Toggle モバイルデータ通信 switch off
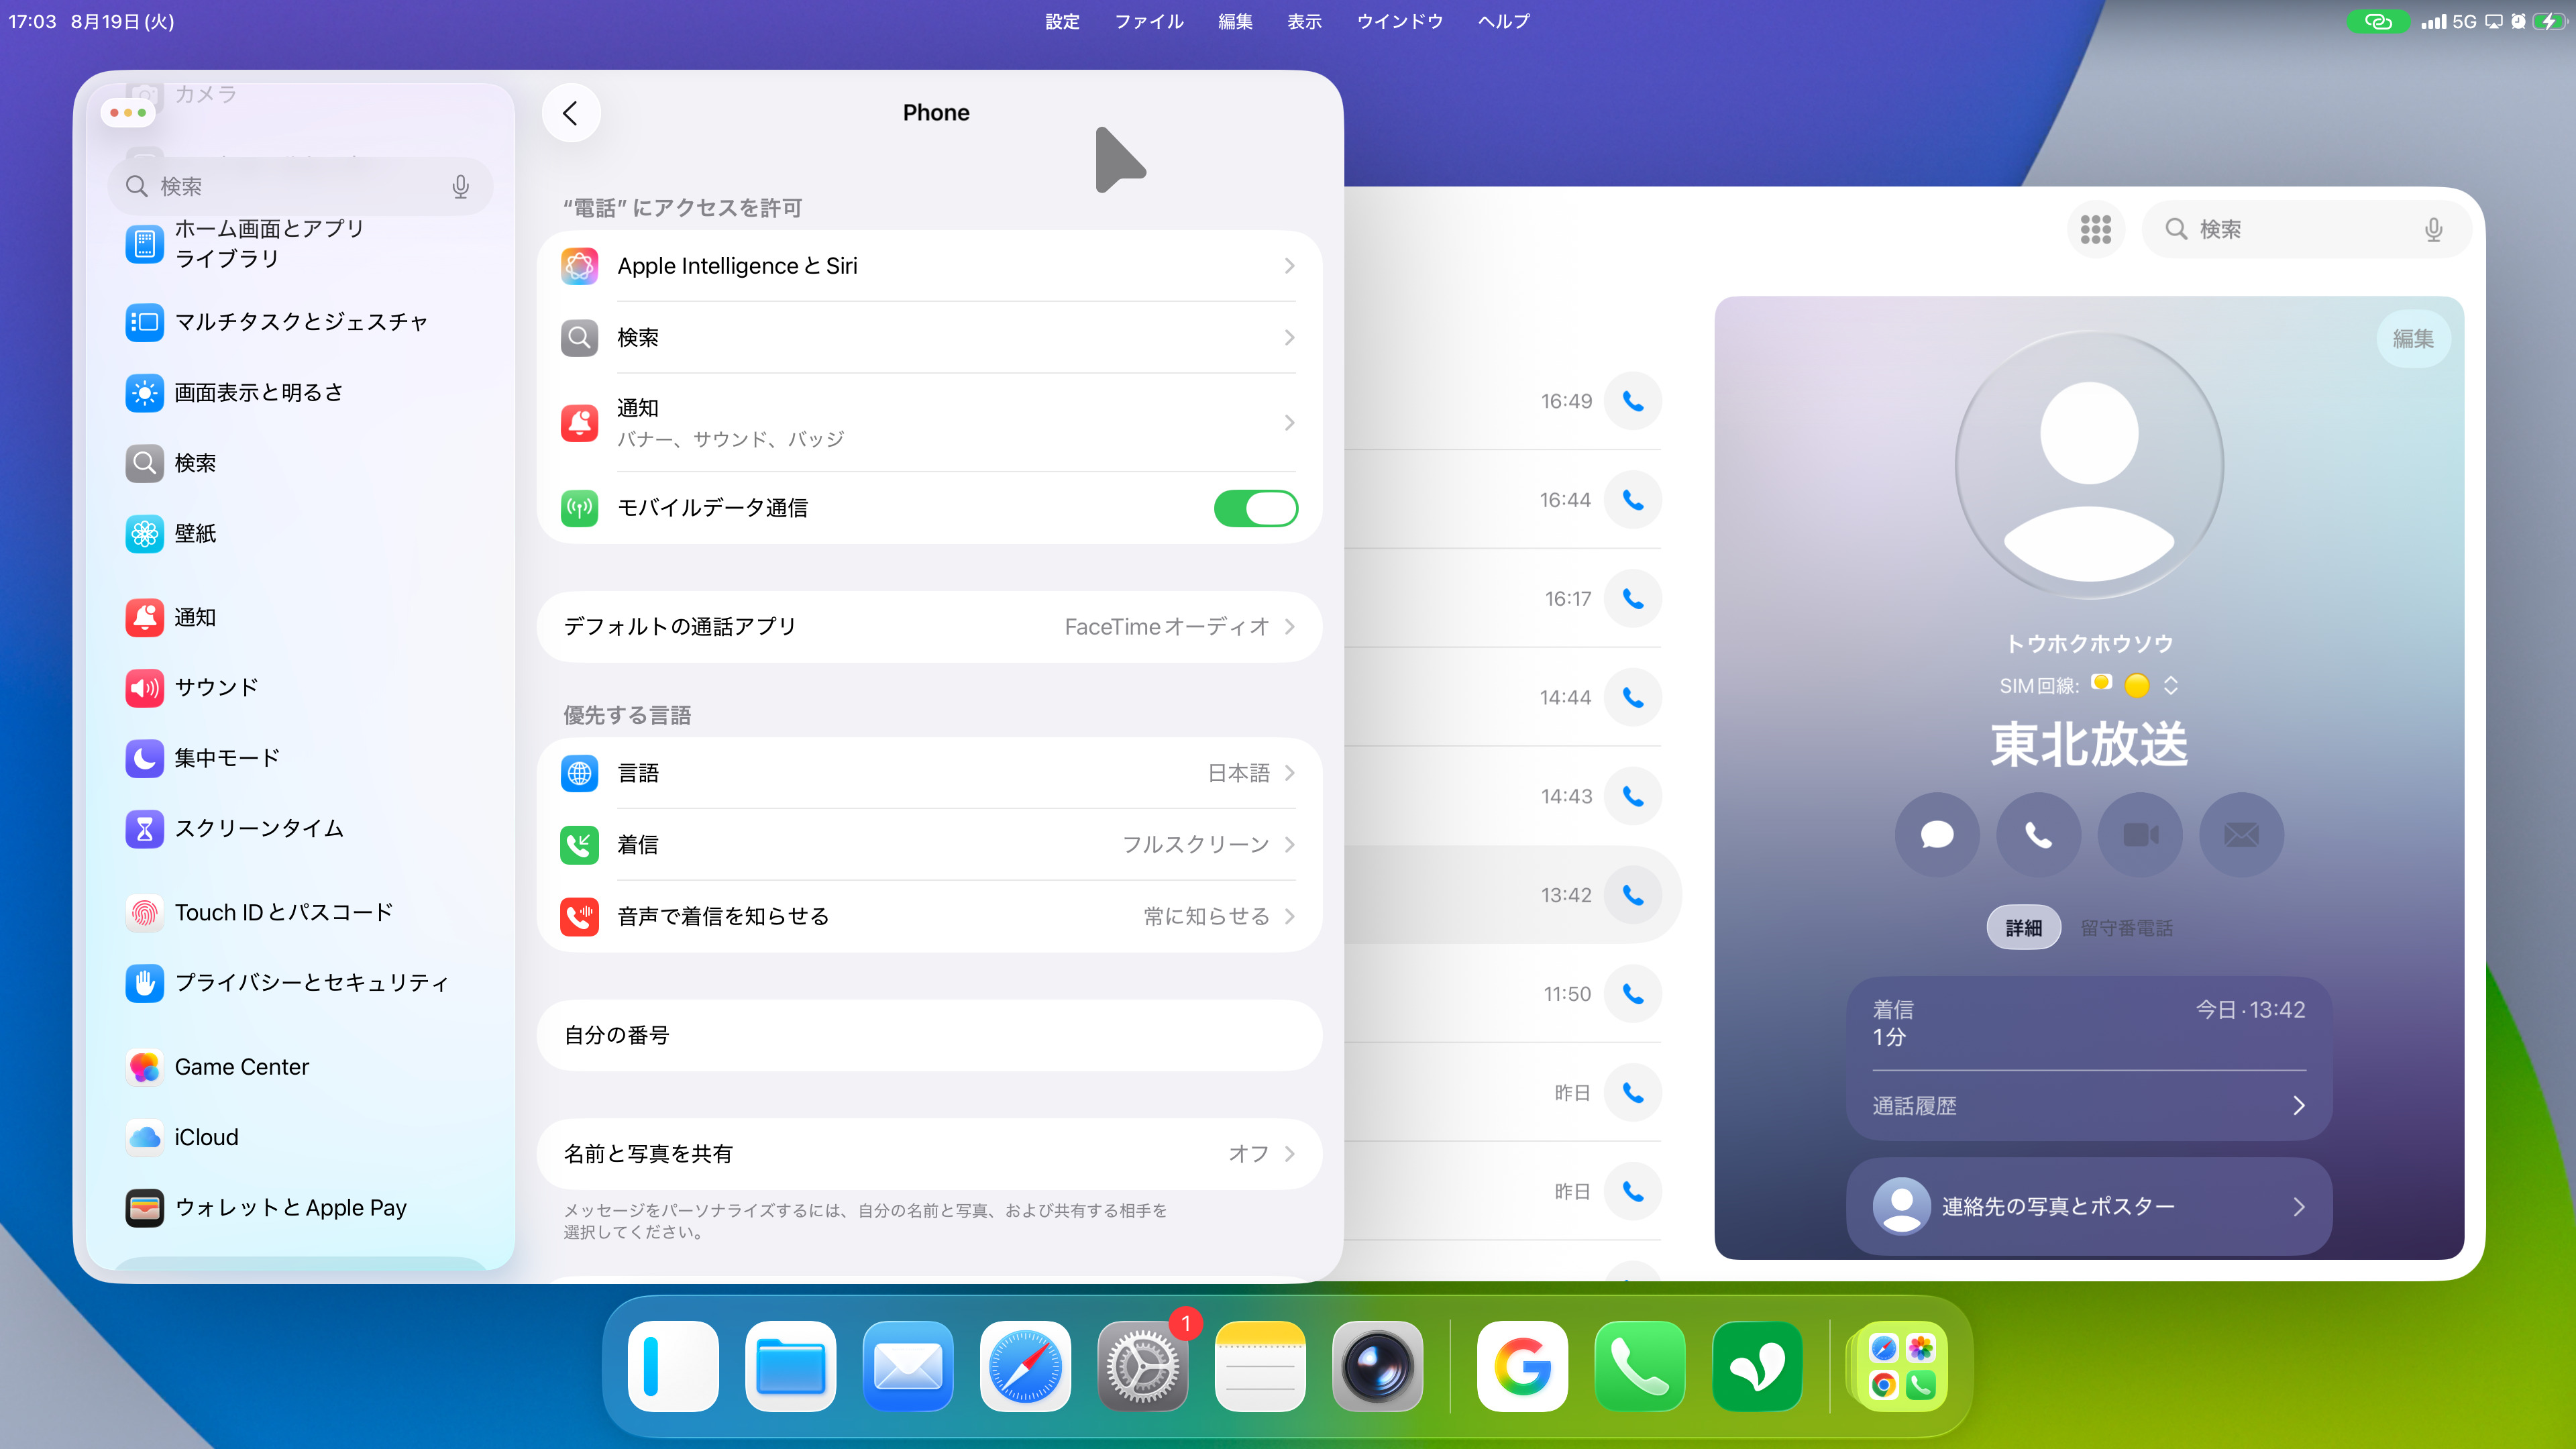2576x1449 pixels. coord(1255,508)
